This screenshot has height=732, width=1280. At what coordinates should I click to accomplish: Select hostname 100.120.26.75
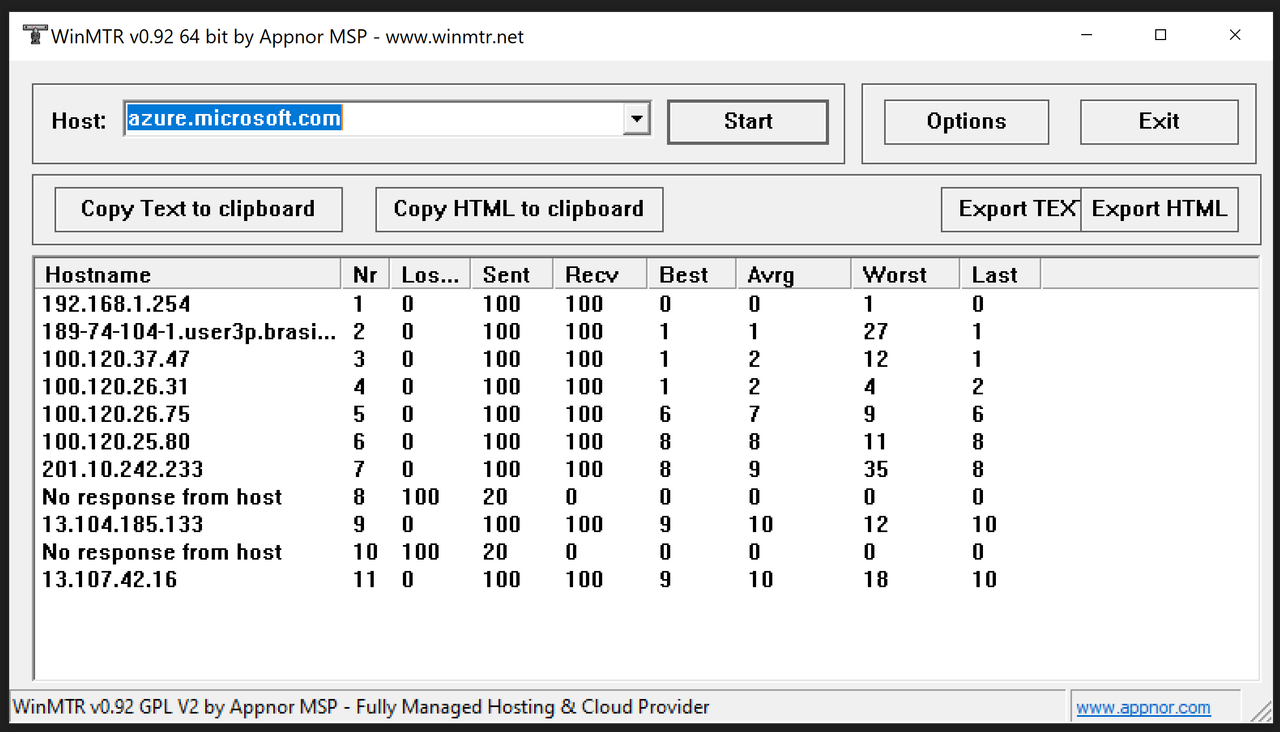pos(116,414)
